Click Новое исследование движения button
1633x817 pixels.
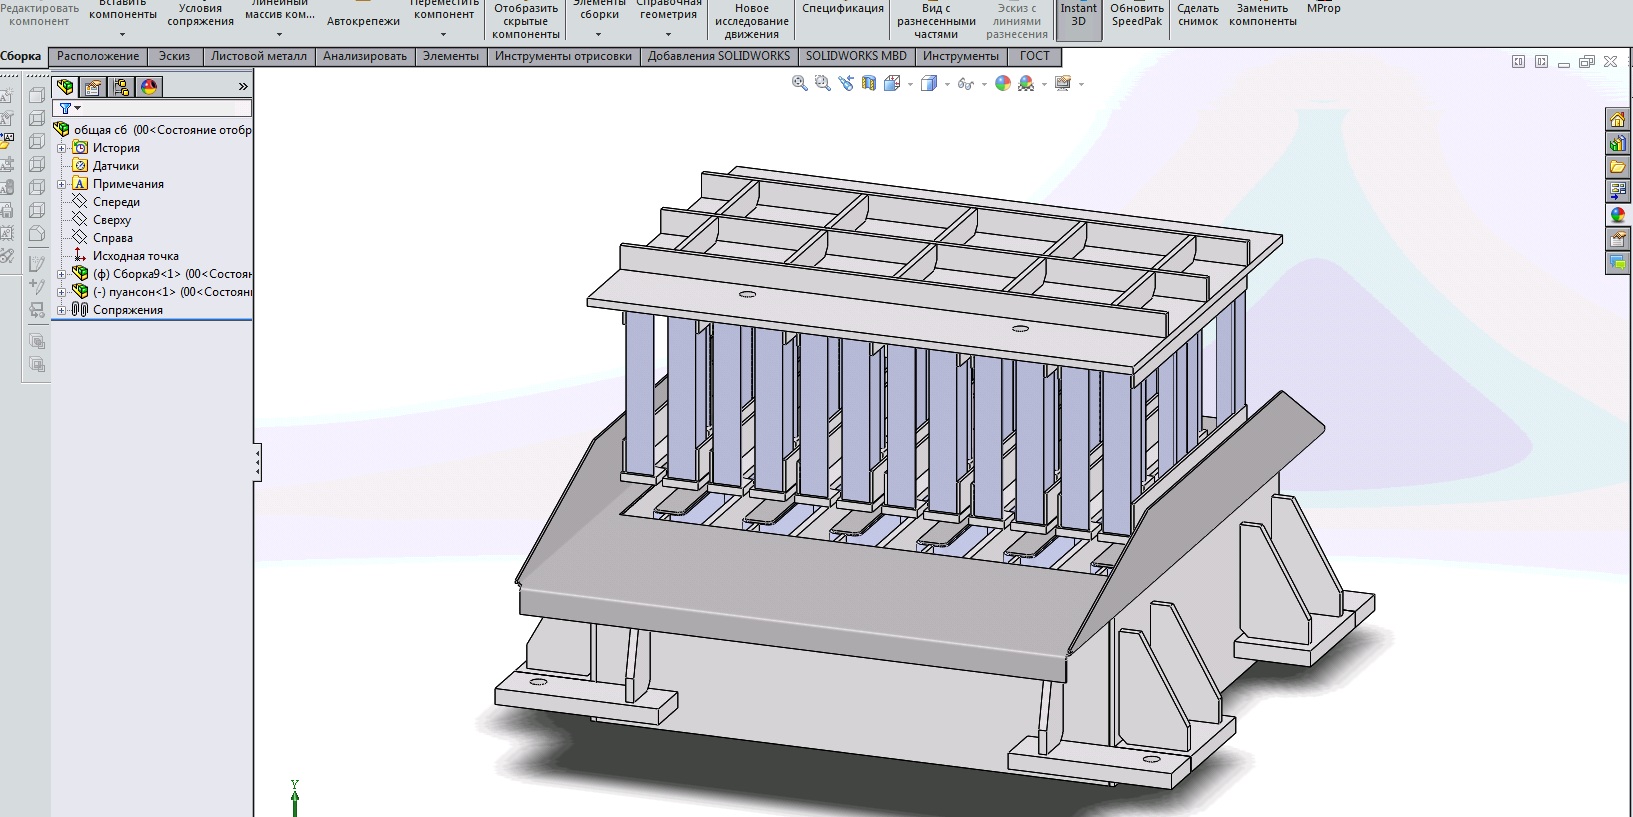[x=752, y=20]
